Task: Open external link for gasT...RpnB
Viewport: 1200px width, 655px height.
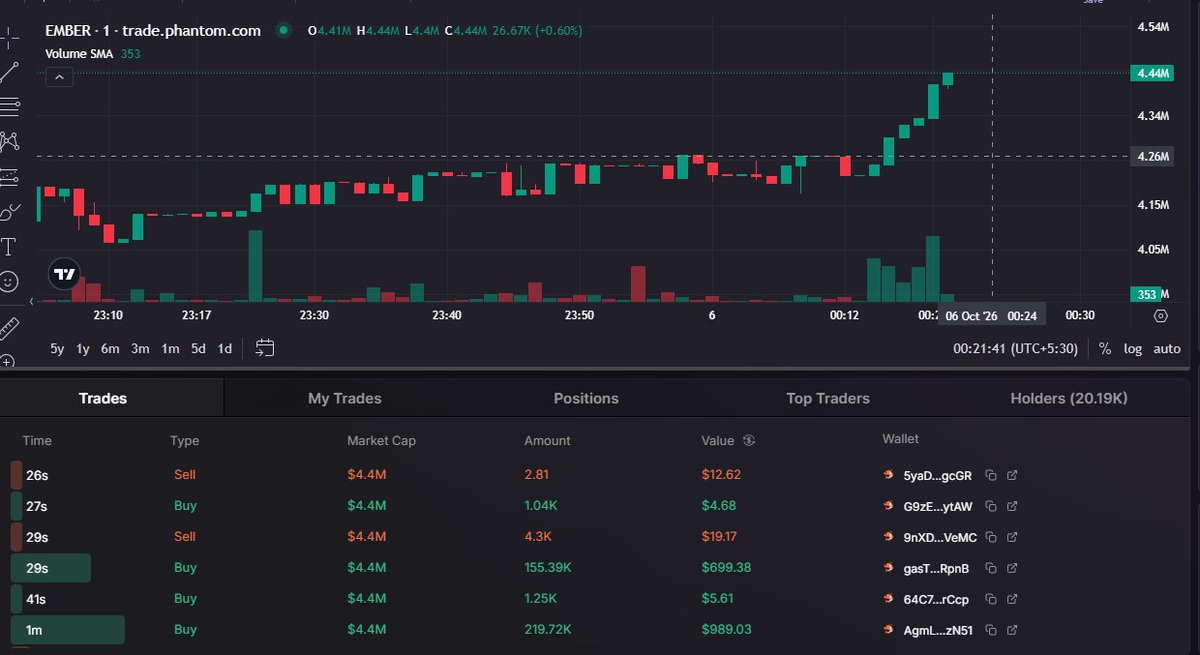Action: (1012, 568)
